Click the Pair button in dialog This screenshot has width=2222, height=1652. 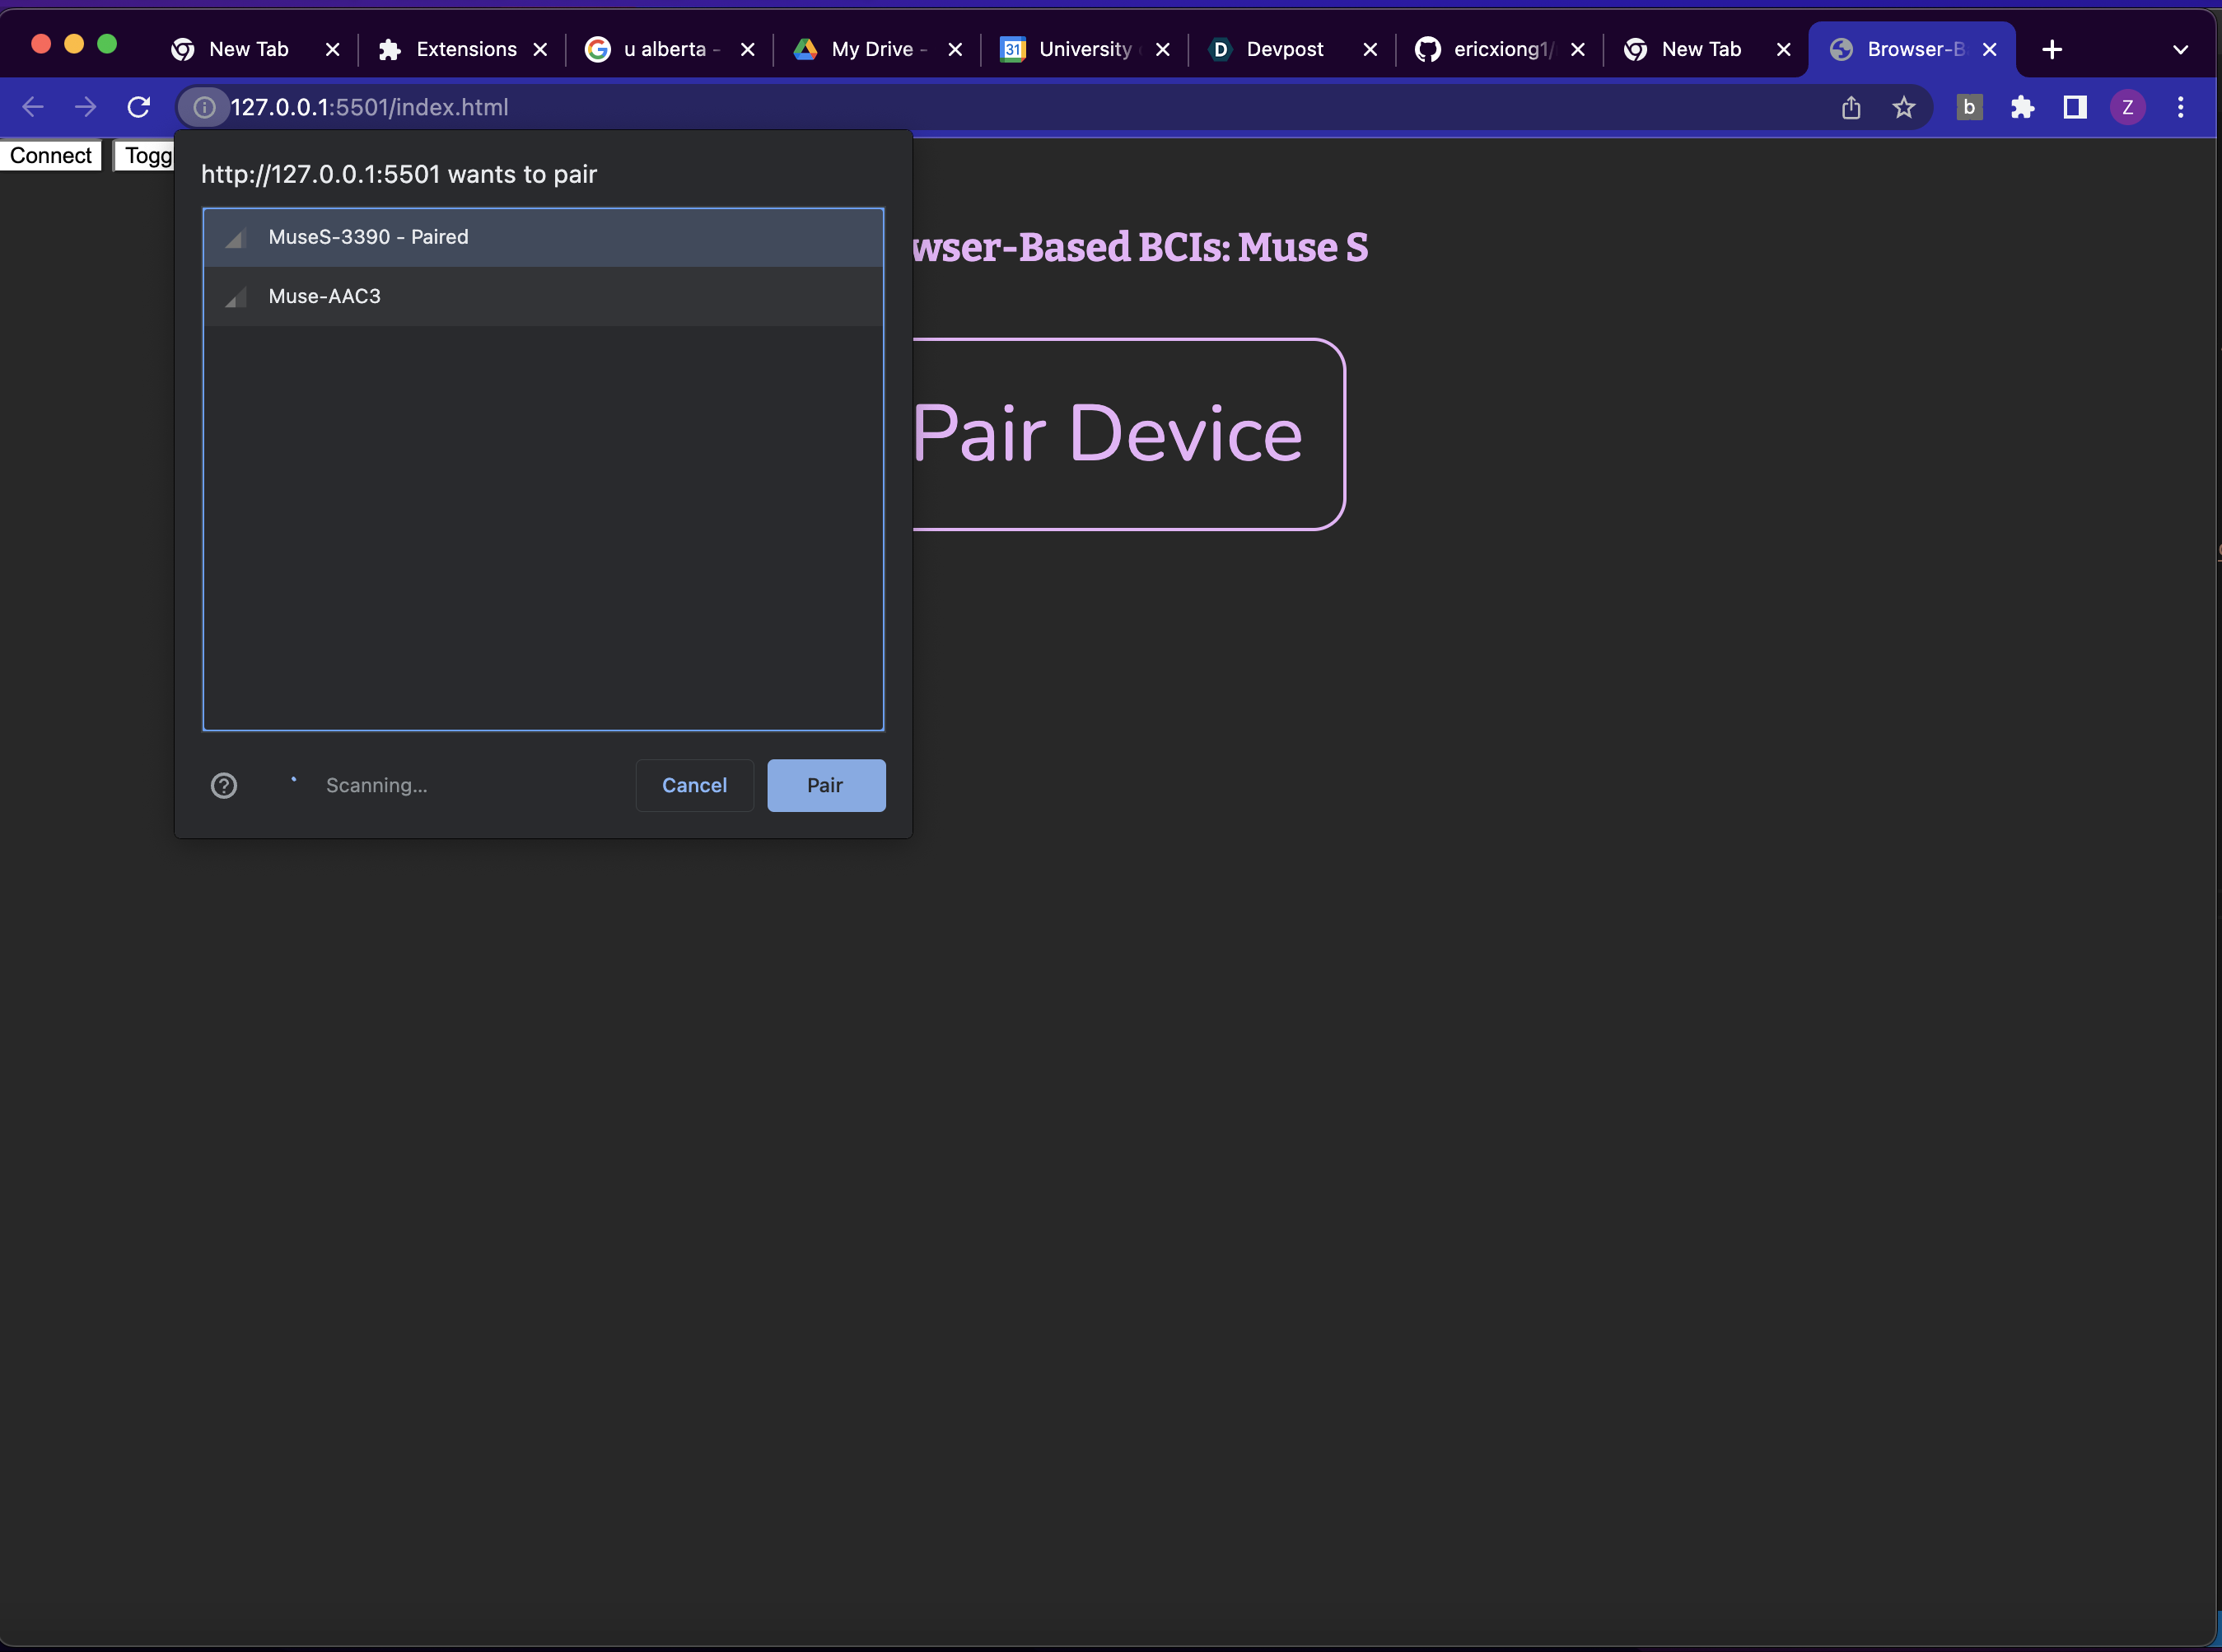pyautogui.click(x=825, y=785)
